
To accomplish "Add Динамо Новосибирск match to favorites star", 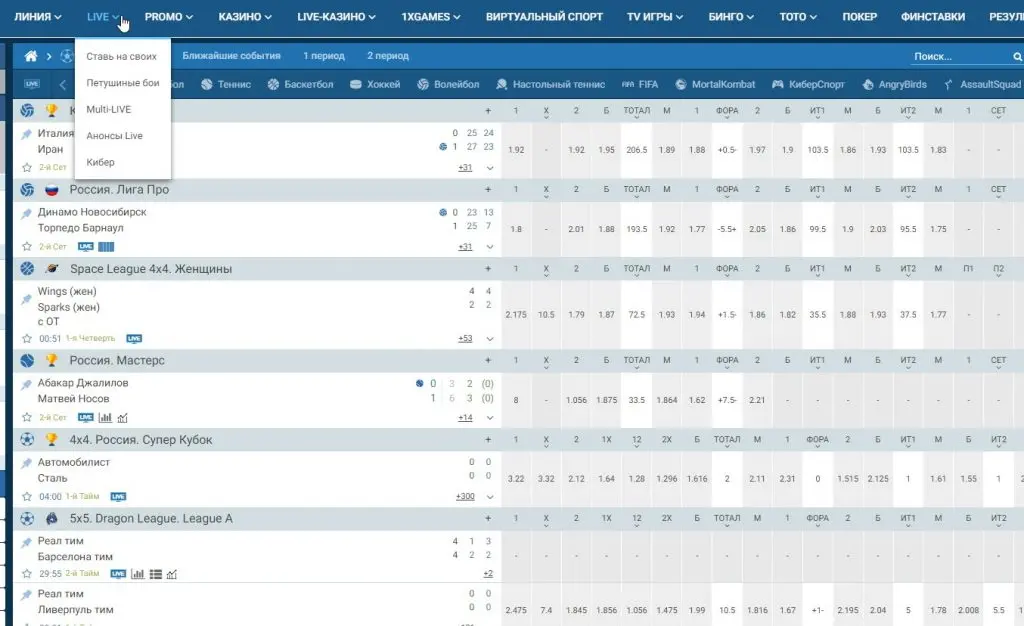I will coord(27,246).
